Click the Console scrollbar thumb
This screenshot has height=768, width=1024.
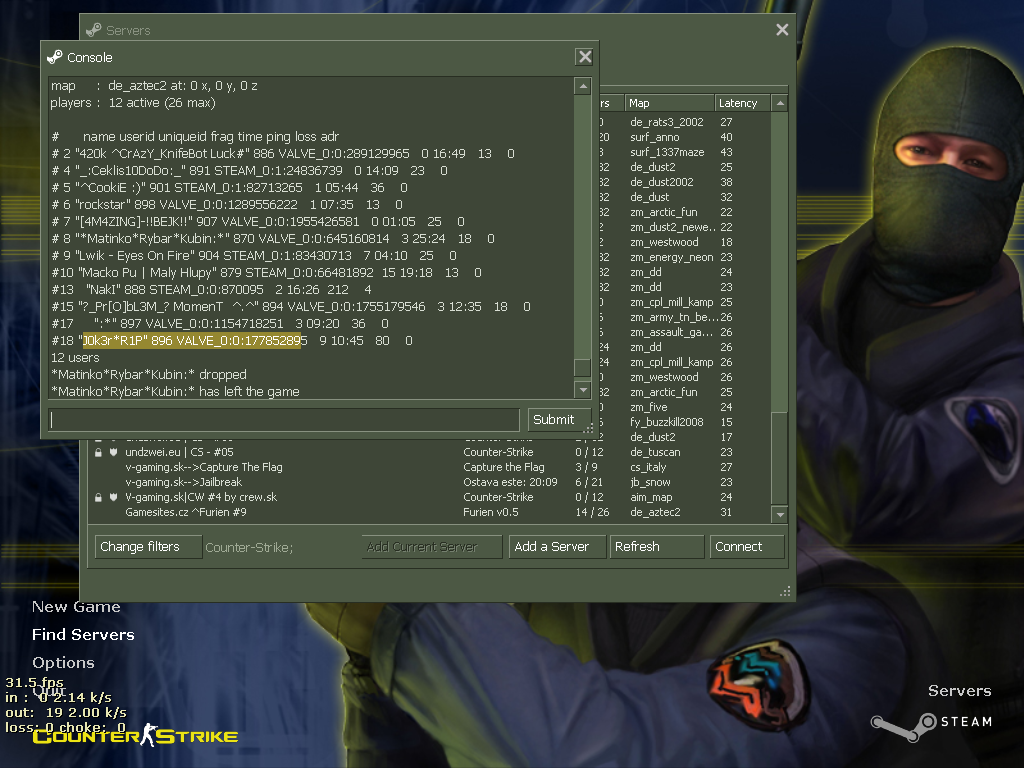(583, 368)
